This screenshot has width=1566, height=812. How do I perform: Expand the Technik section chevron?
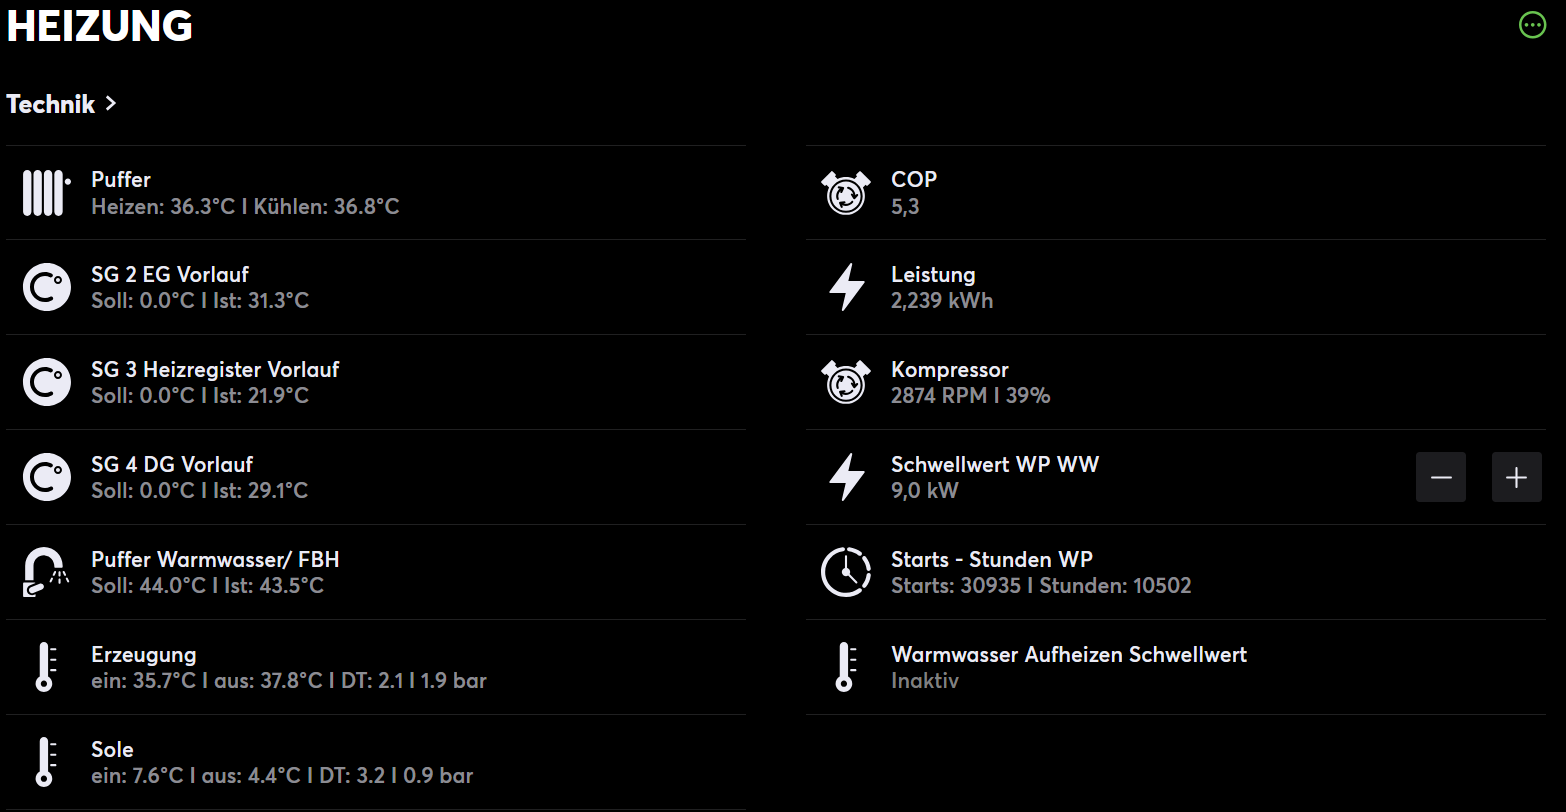[111, 103]
